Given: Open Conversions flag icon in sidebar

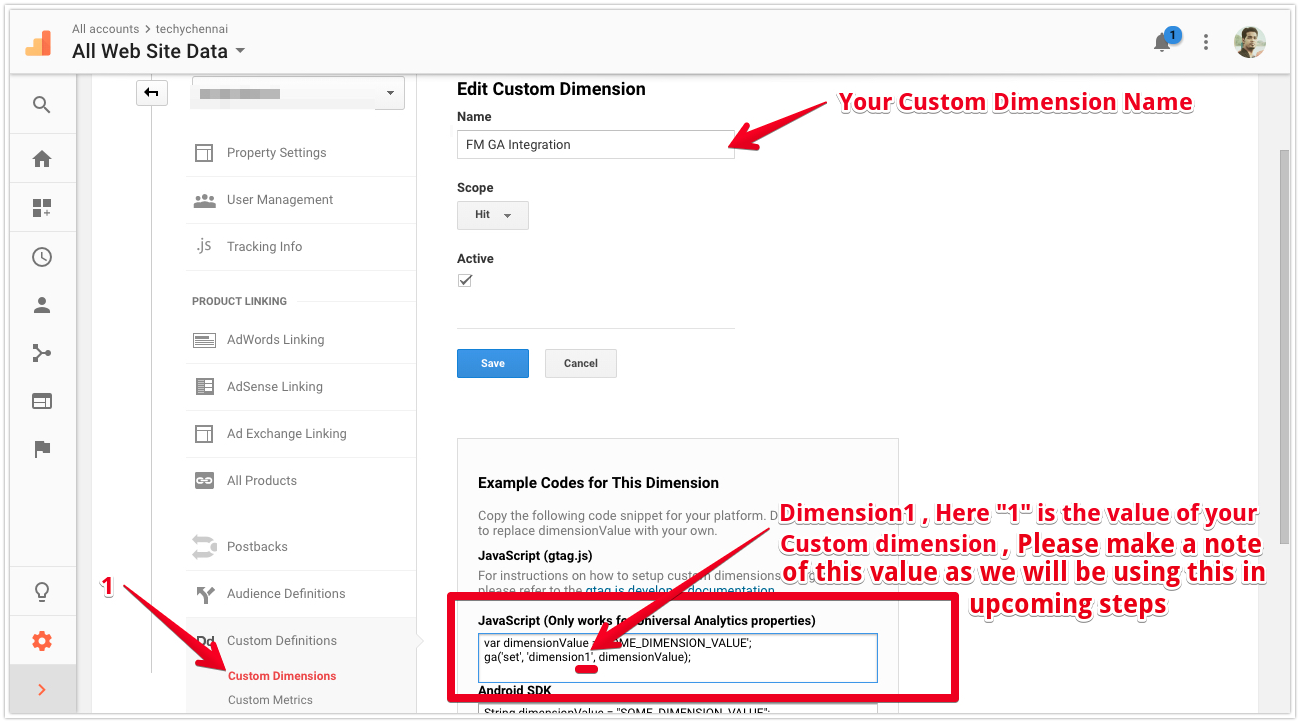Looking at the screenshot, I should click(42, 449).
